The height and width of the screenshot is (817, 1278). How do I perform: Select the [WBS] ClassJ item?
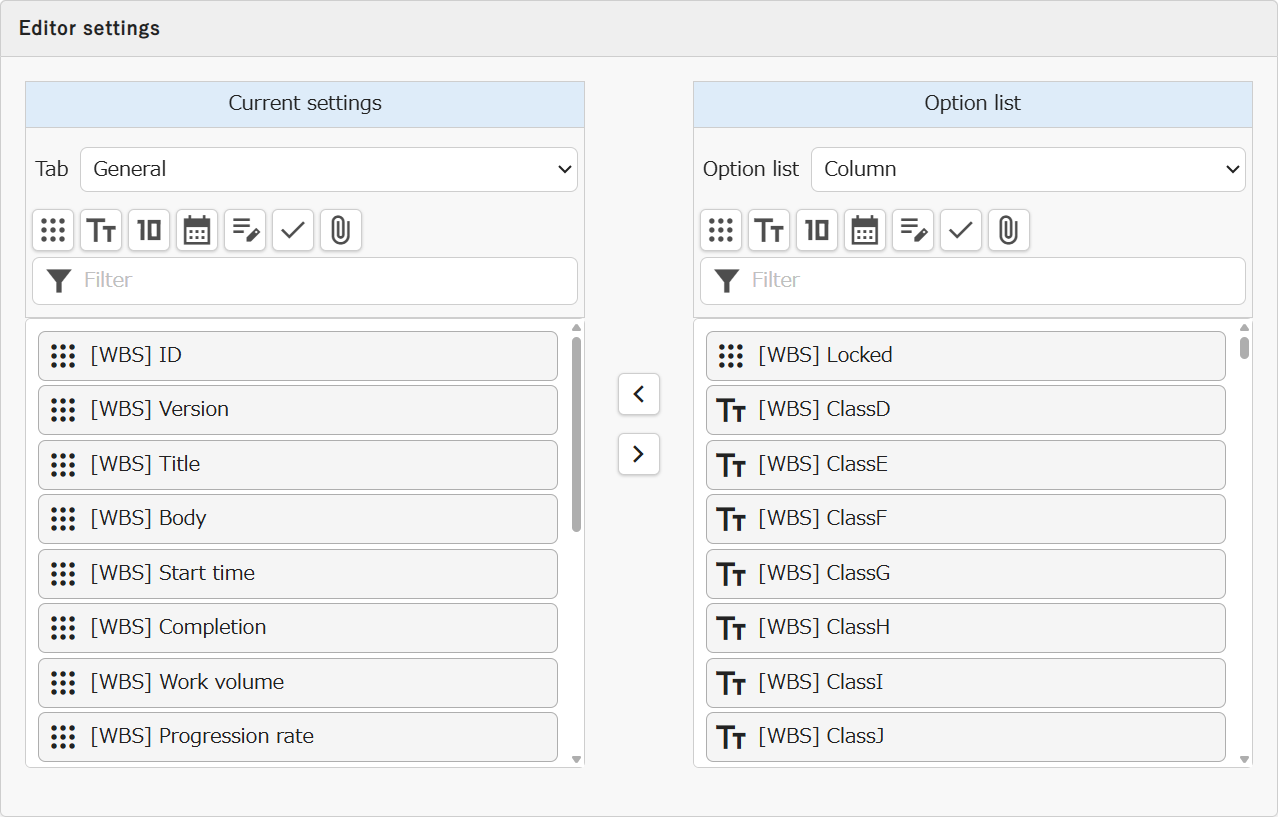(966, 737)
